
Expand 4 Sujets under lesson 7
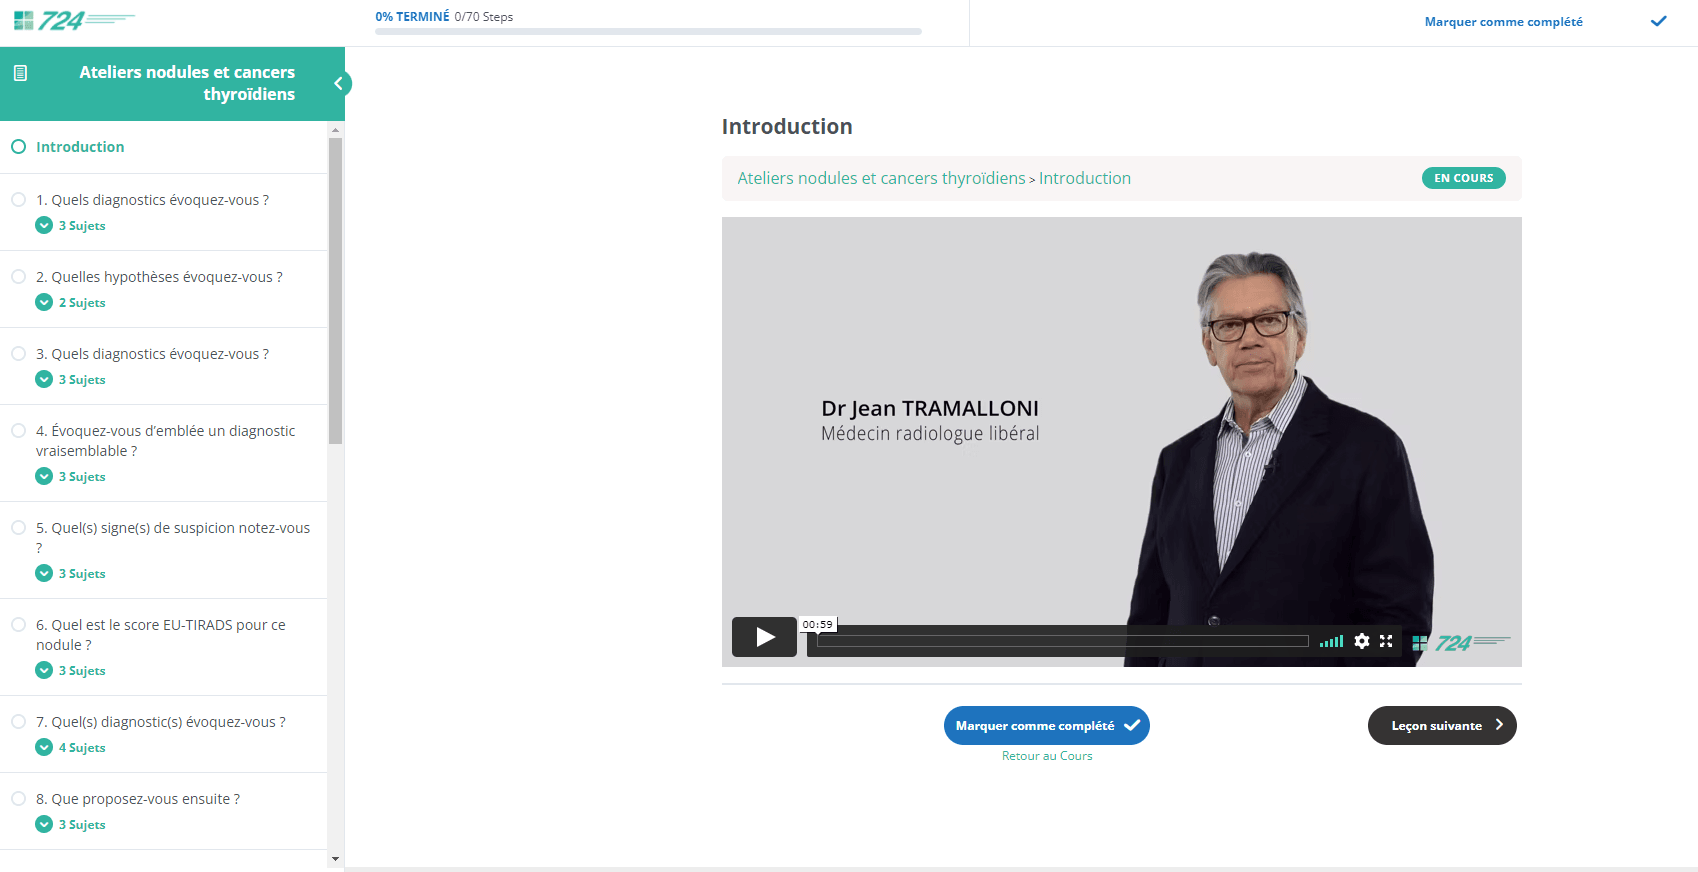pos(70,748)
